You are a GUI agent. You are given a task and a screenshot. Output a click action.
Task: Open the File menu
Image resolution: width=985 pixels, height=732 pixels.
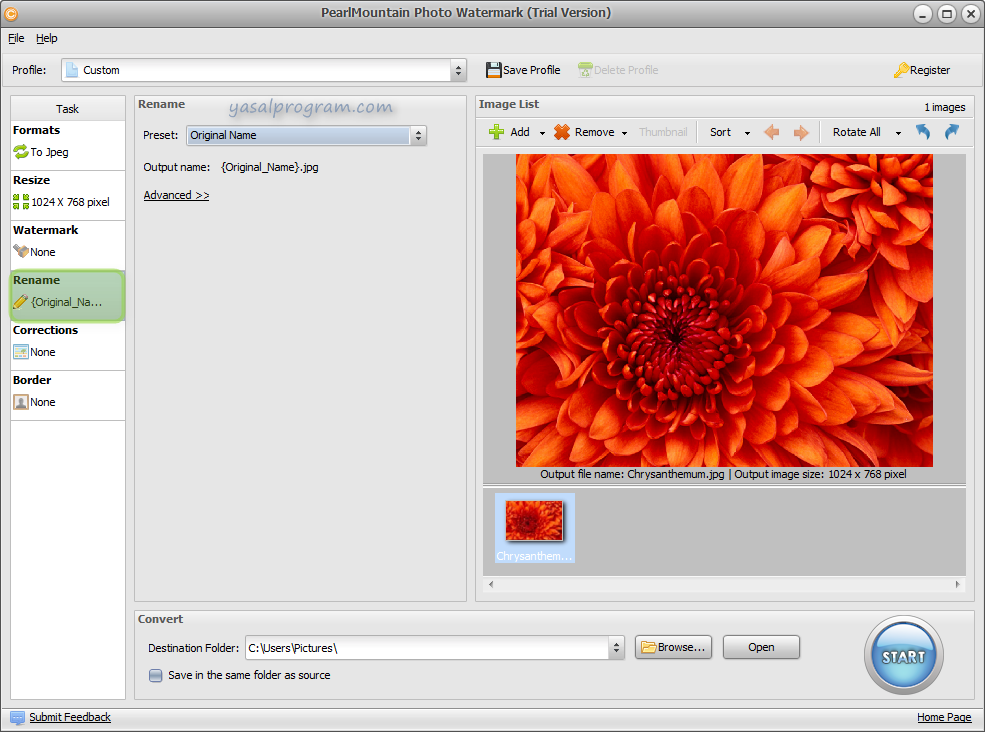[16, 38]
